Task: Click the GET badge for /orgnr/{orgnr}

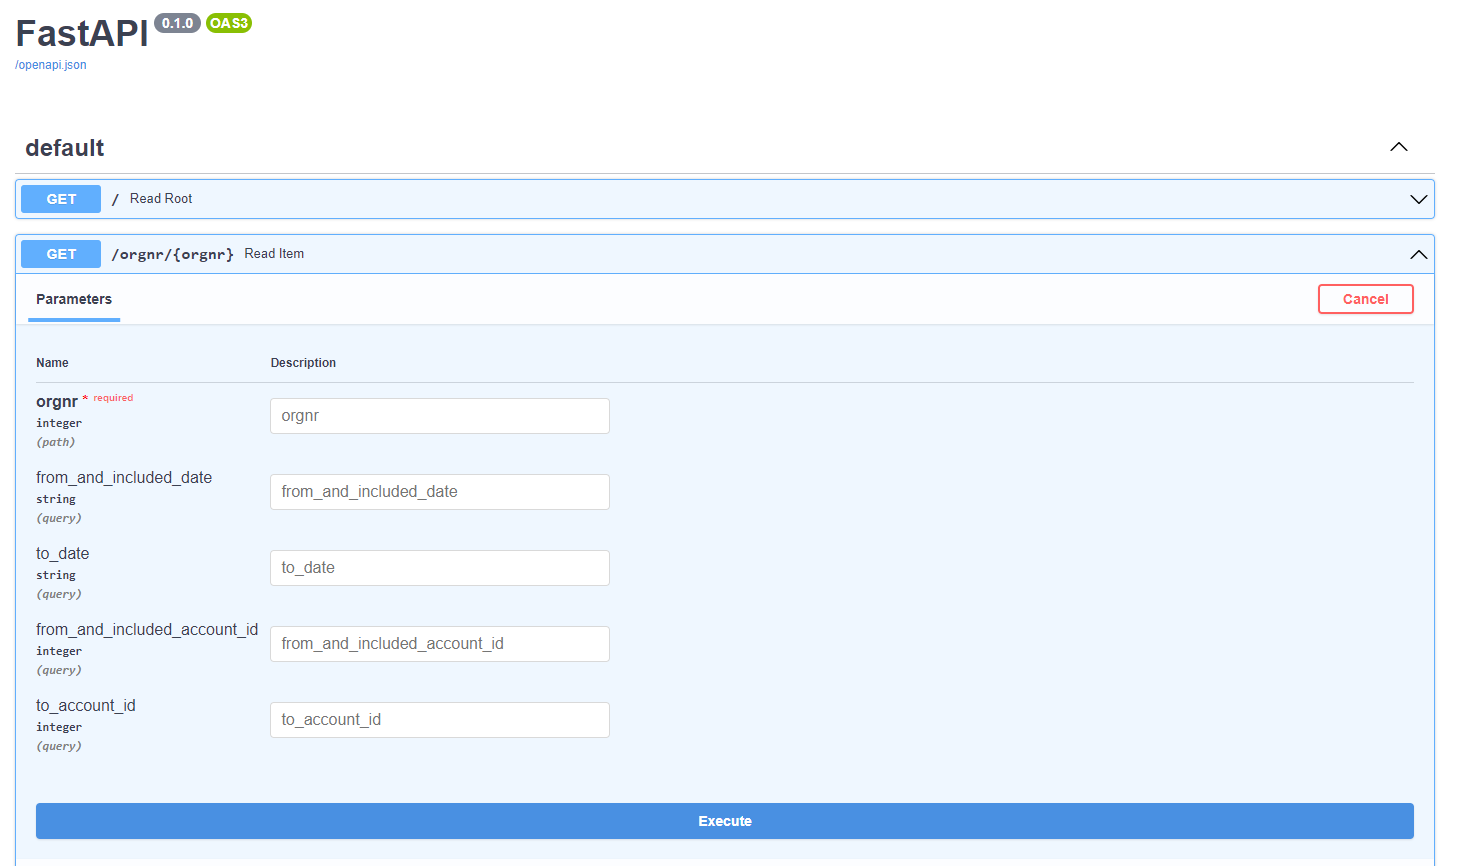Action: tap(61, 254)
